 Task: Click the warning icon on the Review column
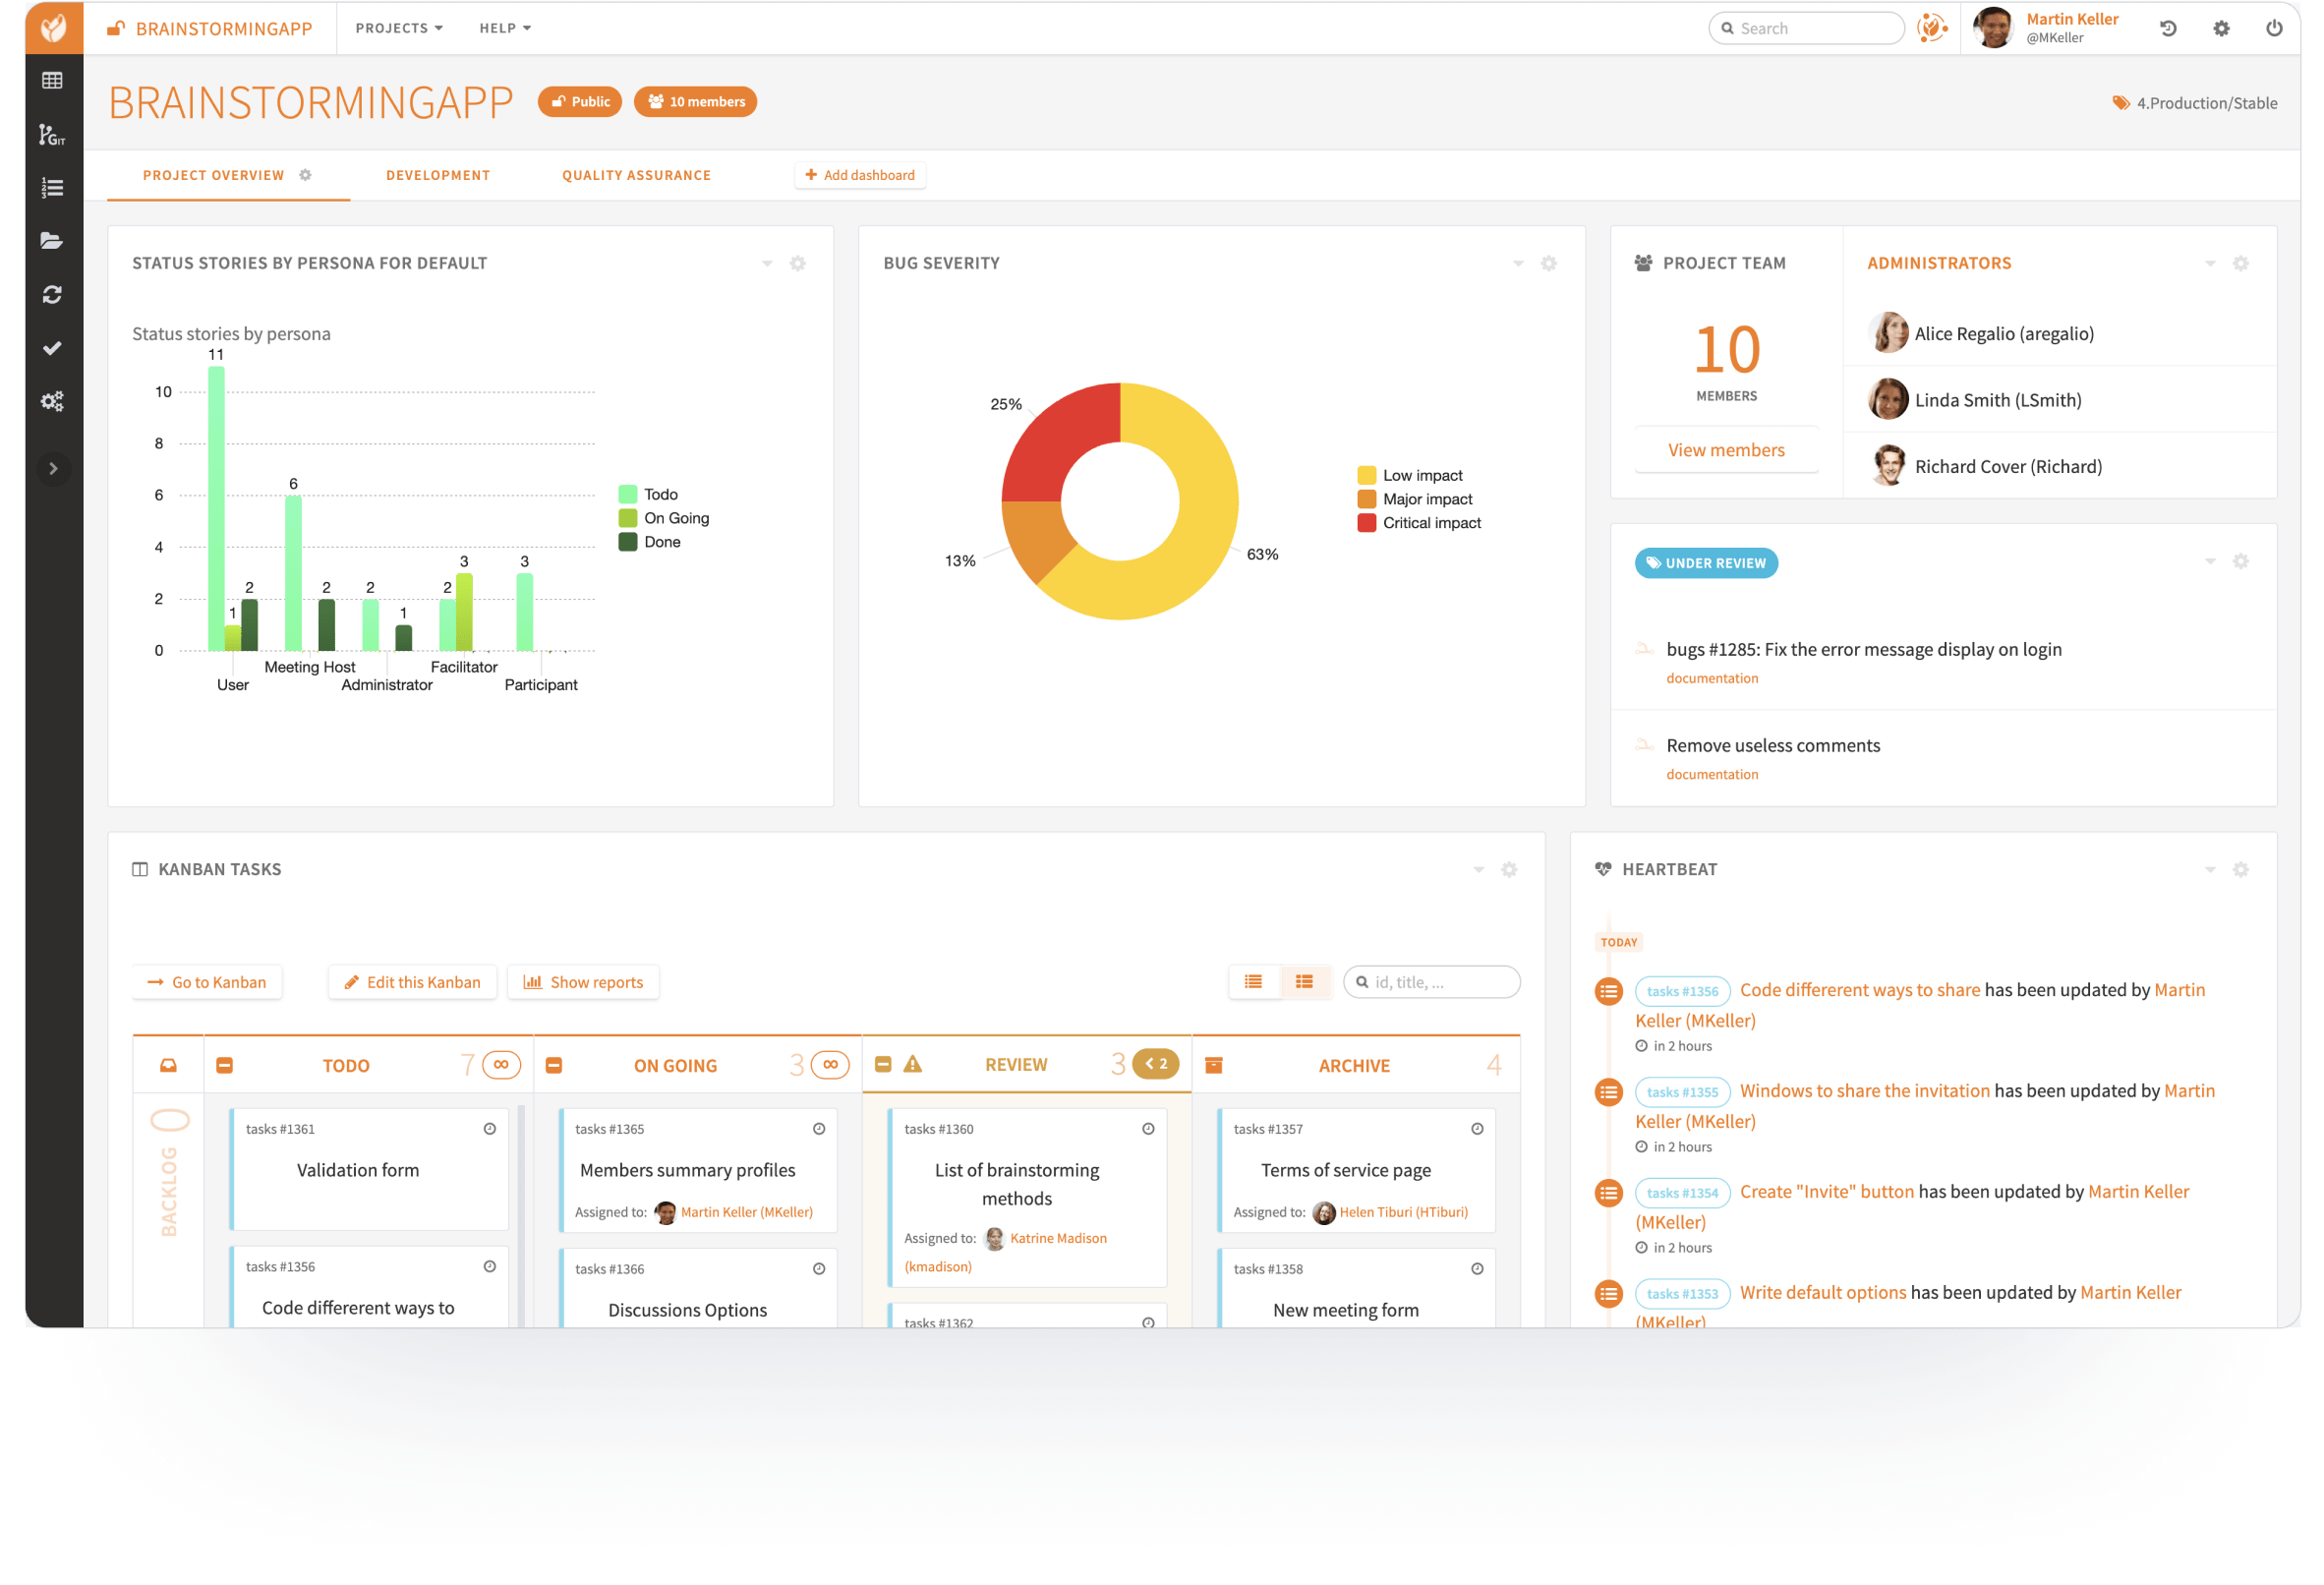click(911, 1064)
